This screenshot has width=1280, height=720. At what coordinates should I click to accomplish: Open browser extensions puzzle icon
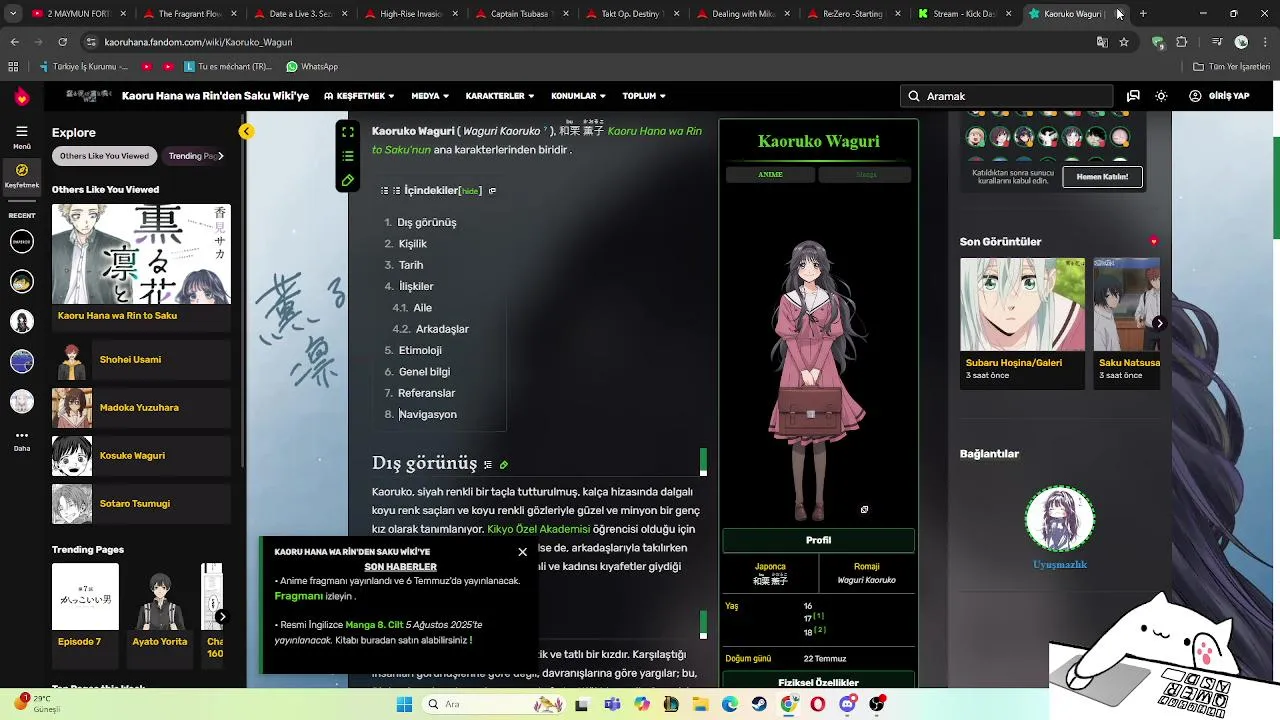[x=1182, y=42]
